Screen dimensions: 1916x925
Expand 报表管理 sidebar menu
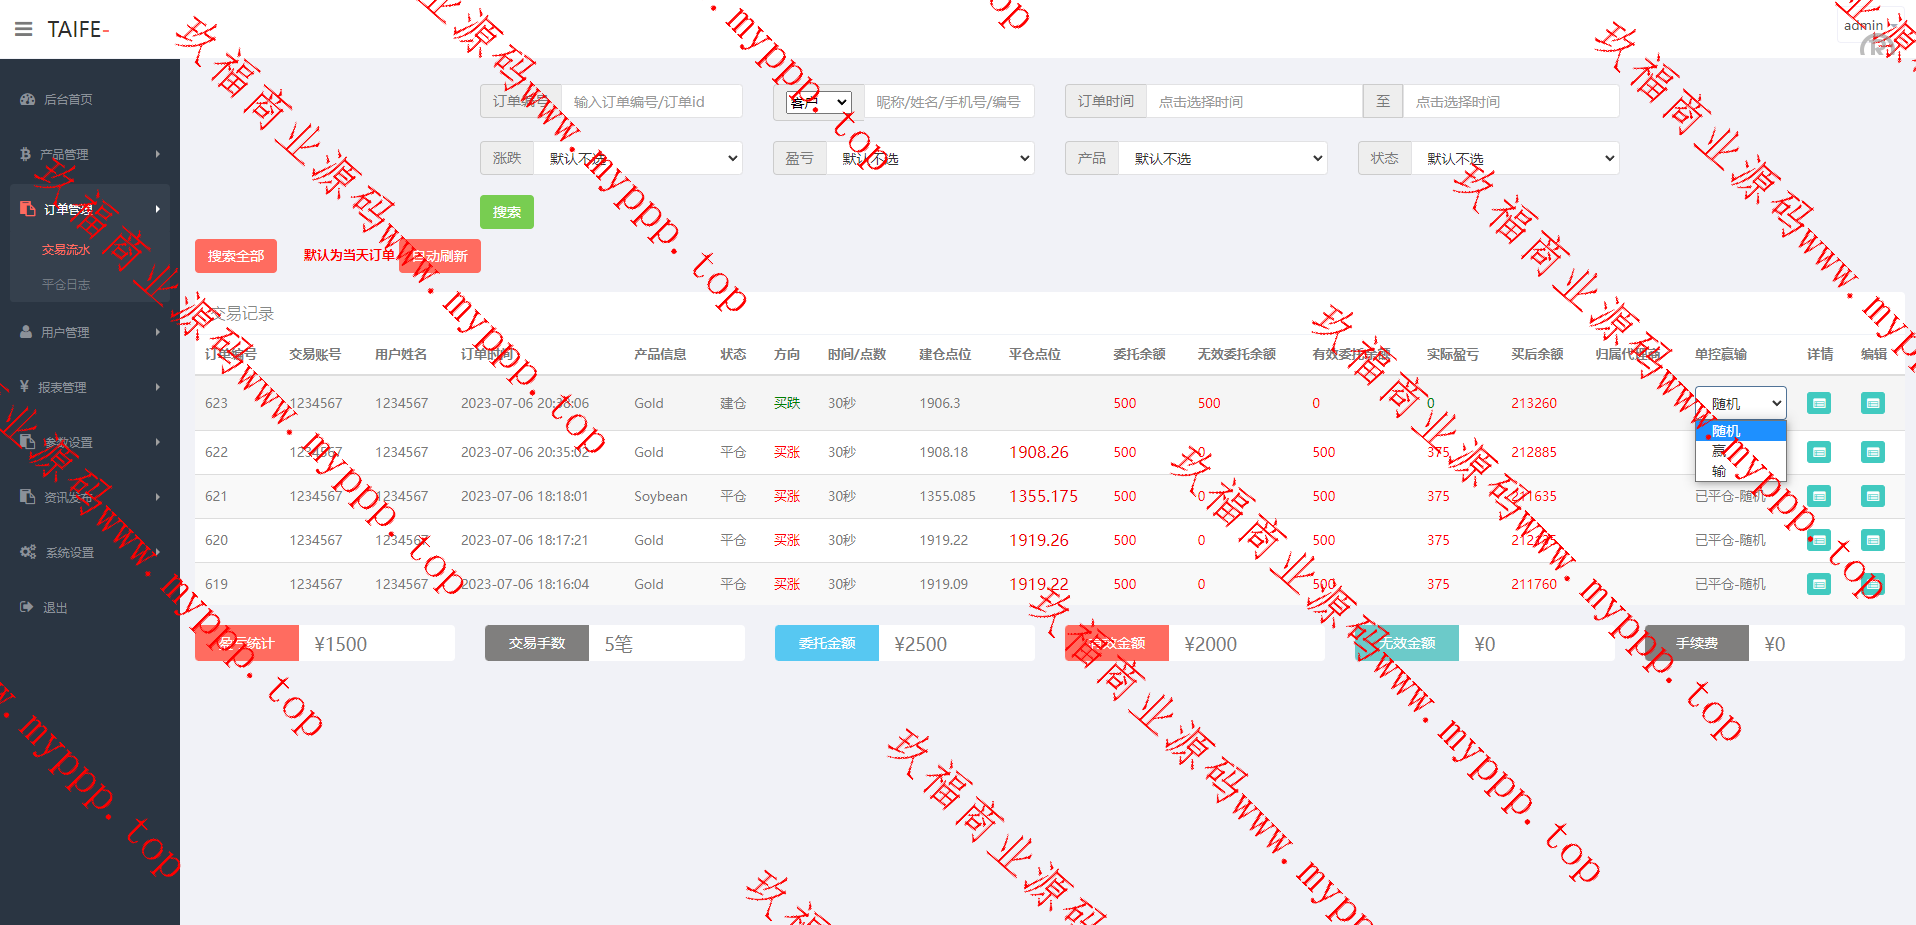pos(89,387)
